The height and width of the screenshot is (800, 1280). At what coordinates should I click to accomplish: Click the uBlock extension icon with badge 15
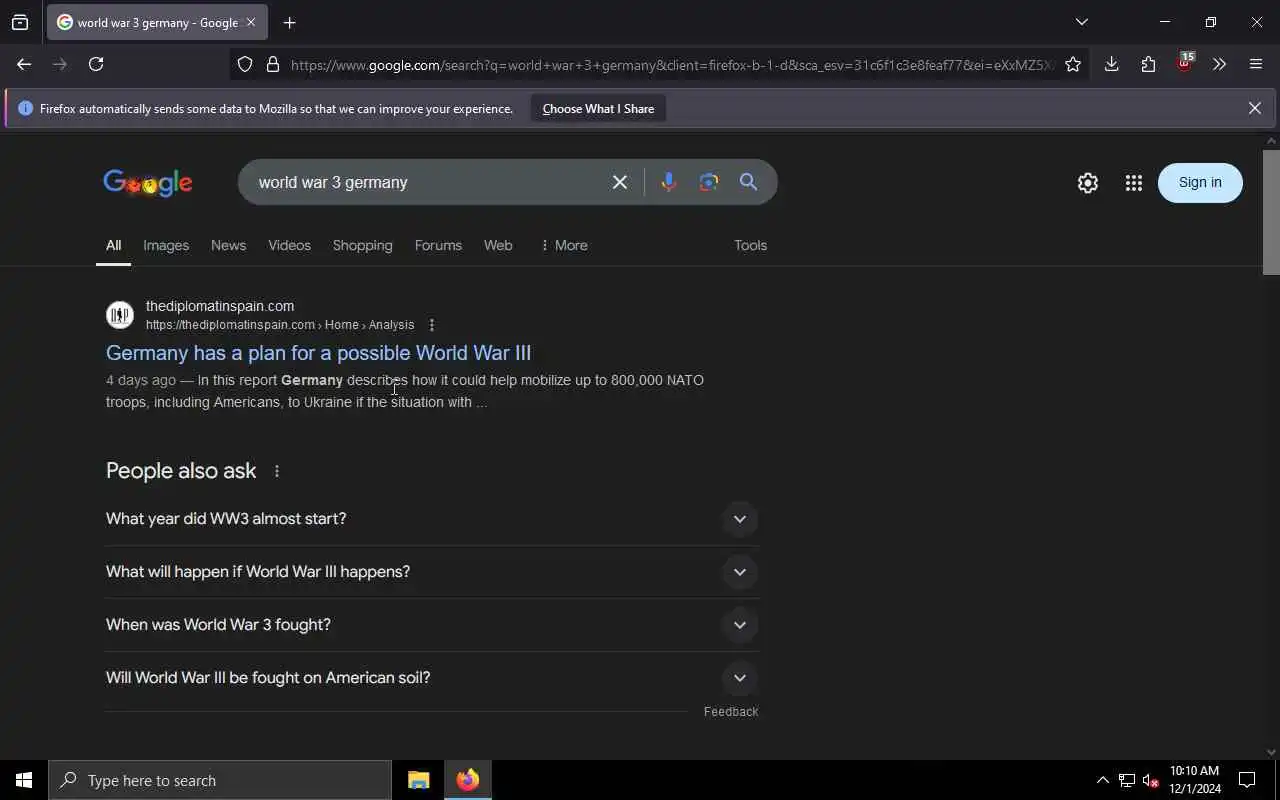pos(1185,63)
